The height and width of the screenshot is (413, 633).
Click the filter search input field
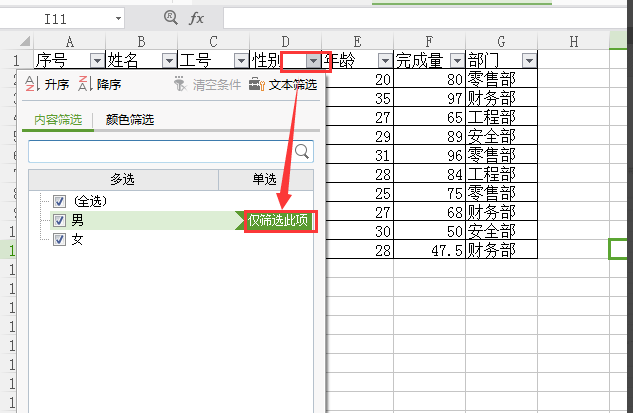[158, 151]
